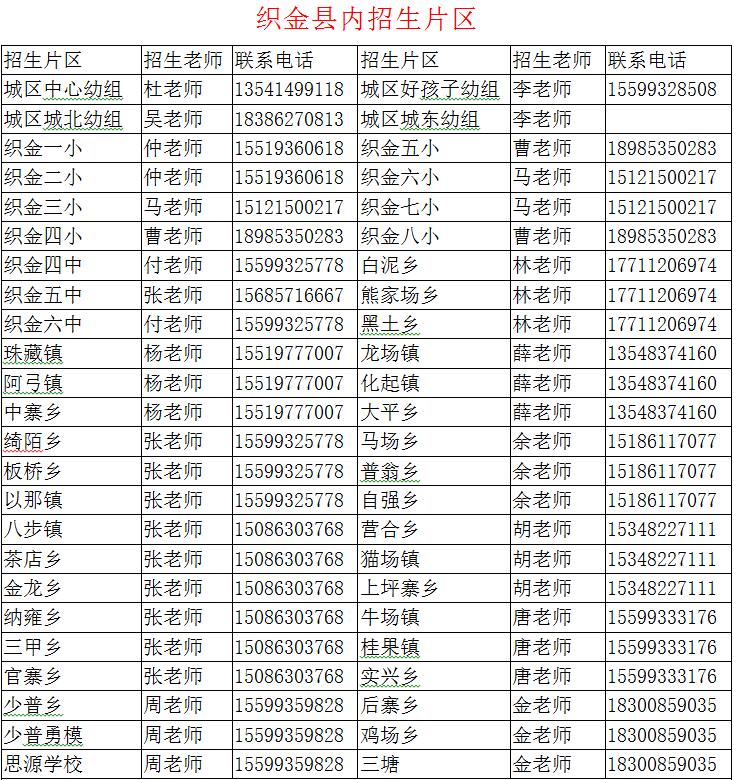Viewport: 734px width, 780px height.
Task: Click the teacher name in the 三塘 row
Action: point(542,764)
